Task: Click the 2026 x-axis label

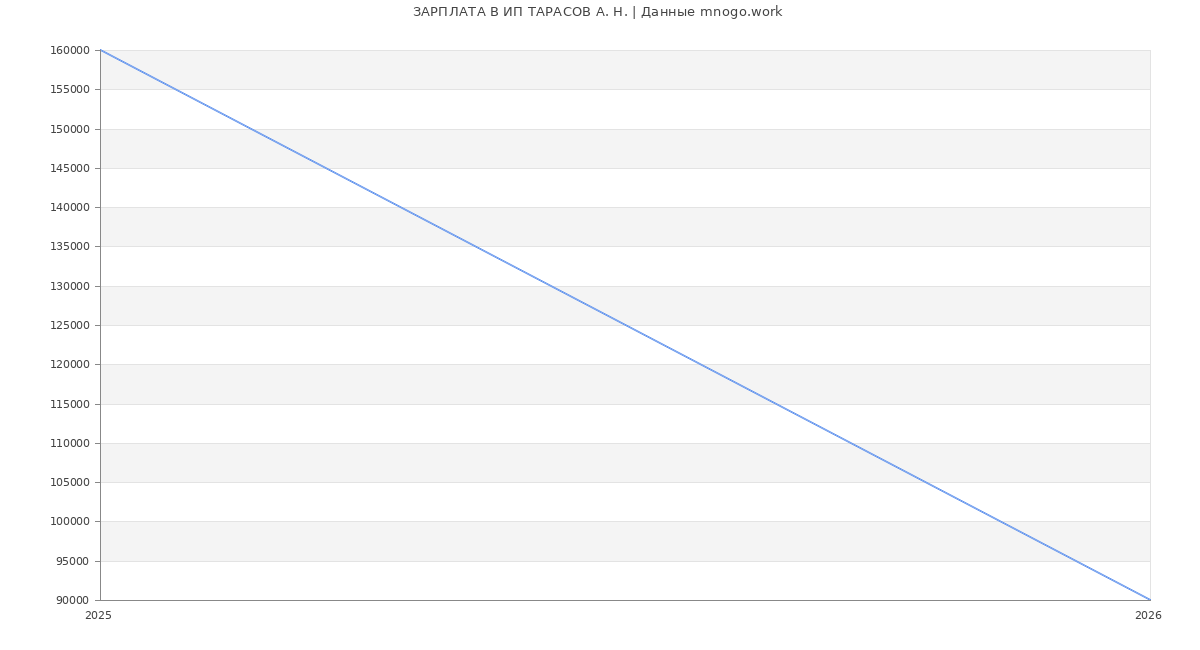Action: coord(1148,616)
